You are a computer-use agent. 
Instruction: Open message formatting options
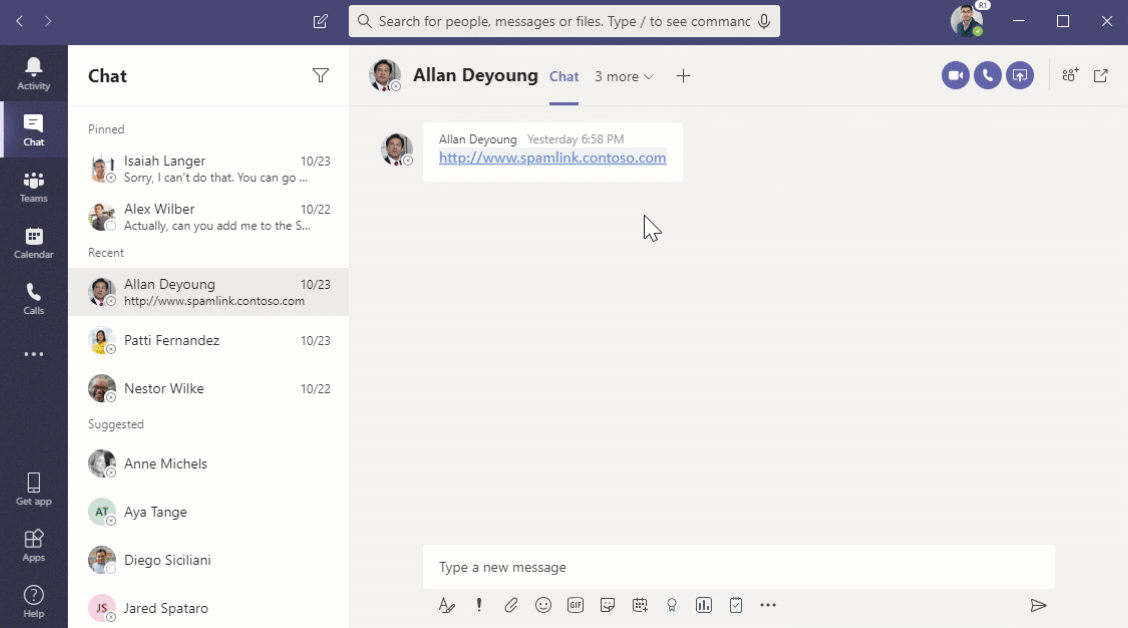(x=447, y=605)
